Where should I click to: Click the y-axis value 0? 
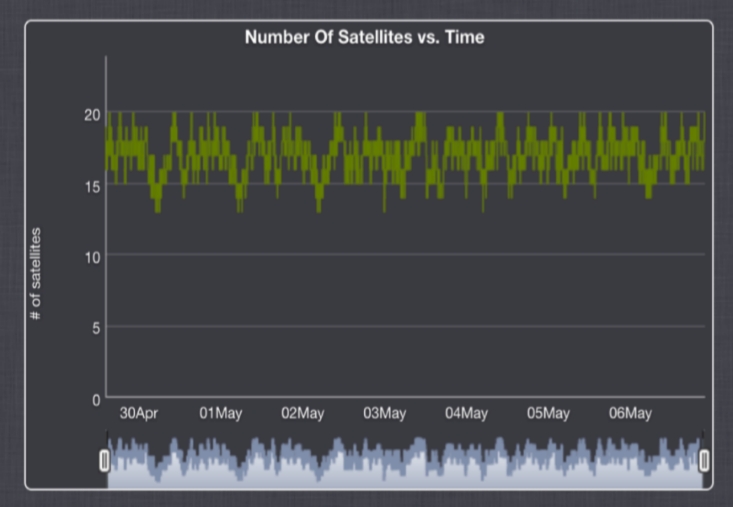tap(95, 399)
